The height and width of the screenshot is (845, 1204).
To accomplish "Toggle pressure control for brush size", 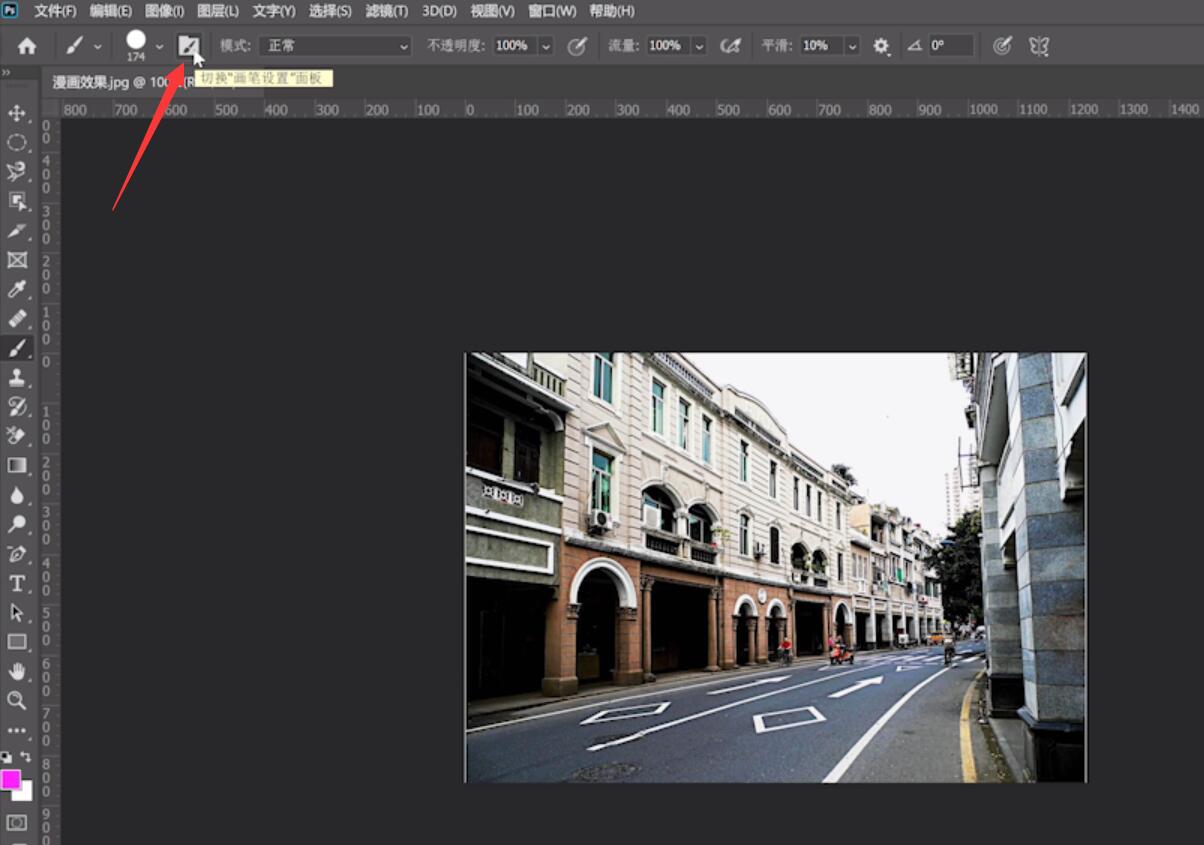I will coord(1002,46).
